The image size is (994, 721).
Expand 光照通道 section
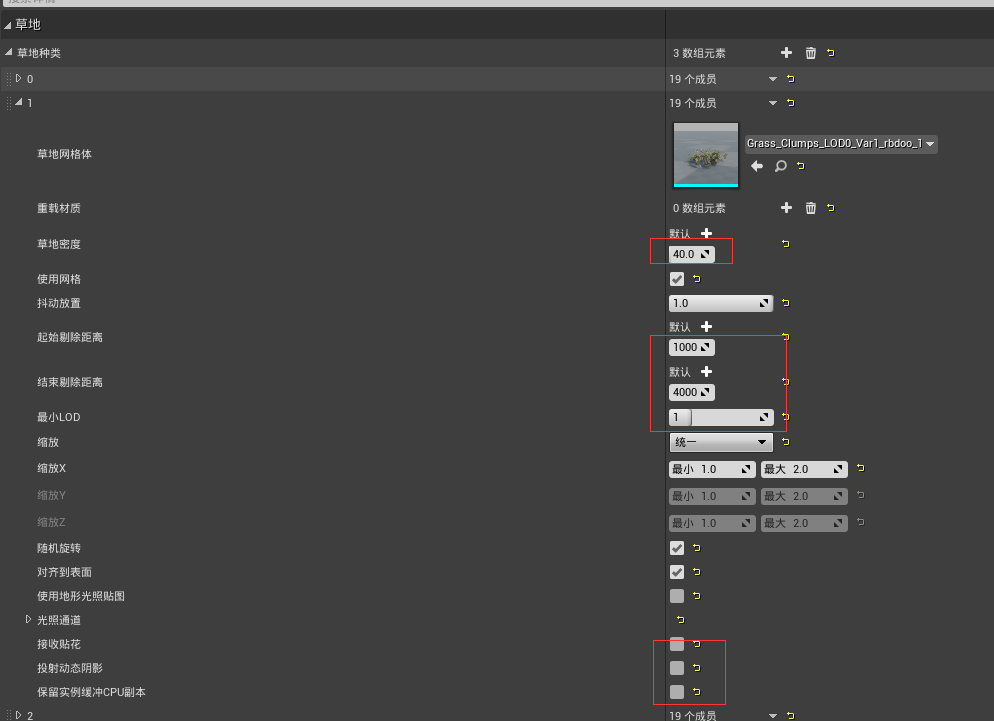[x=29, y=620]
